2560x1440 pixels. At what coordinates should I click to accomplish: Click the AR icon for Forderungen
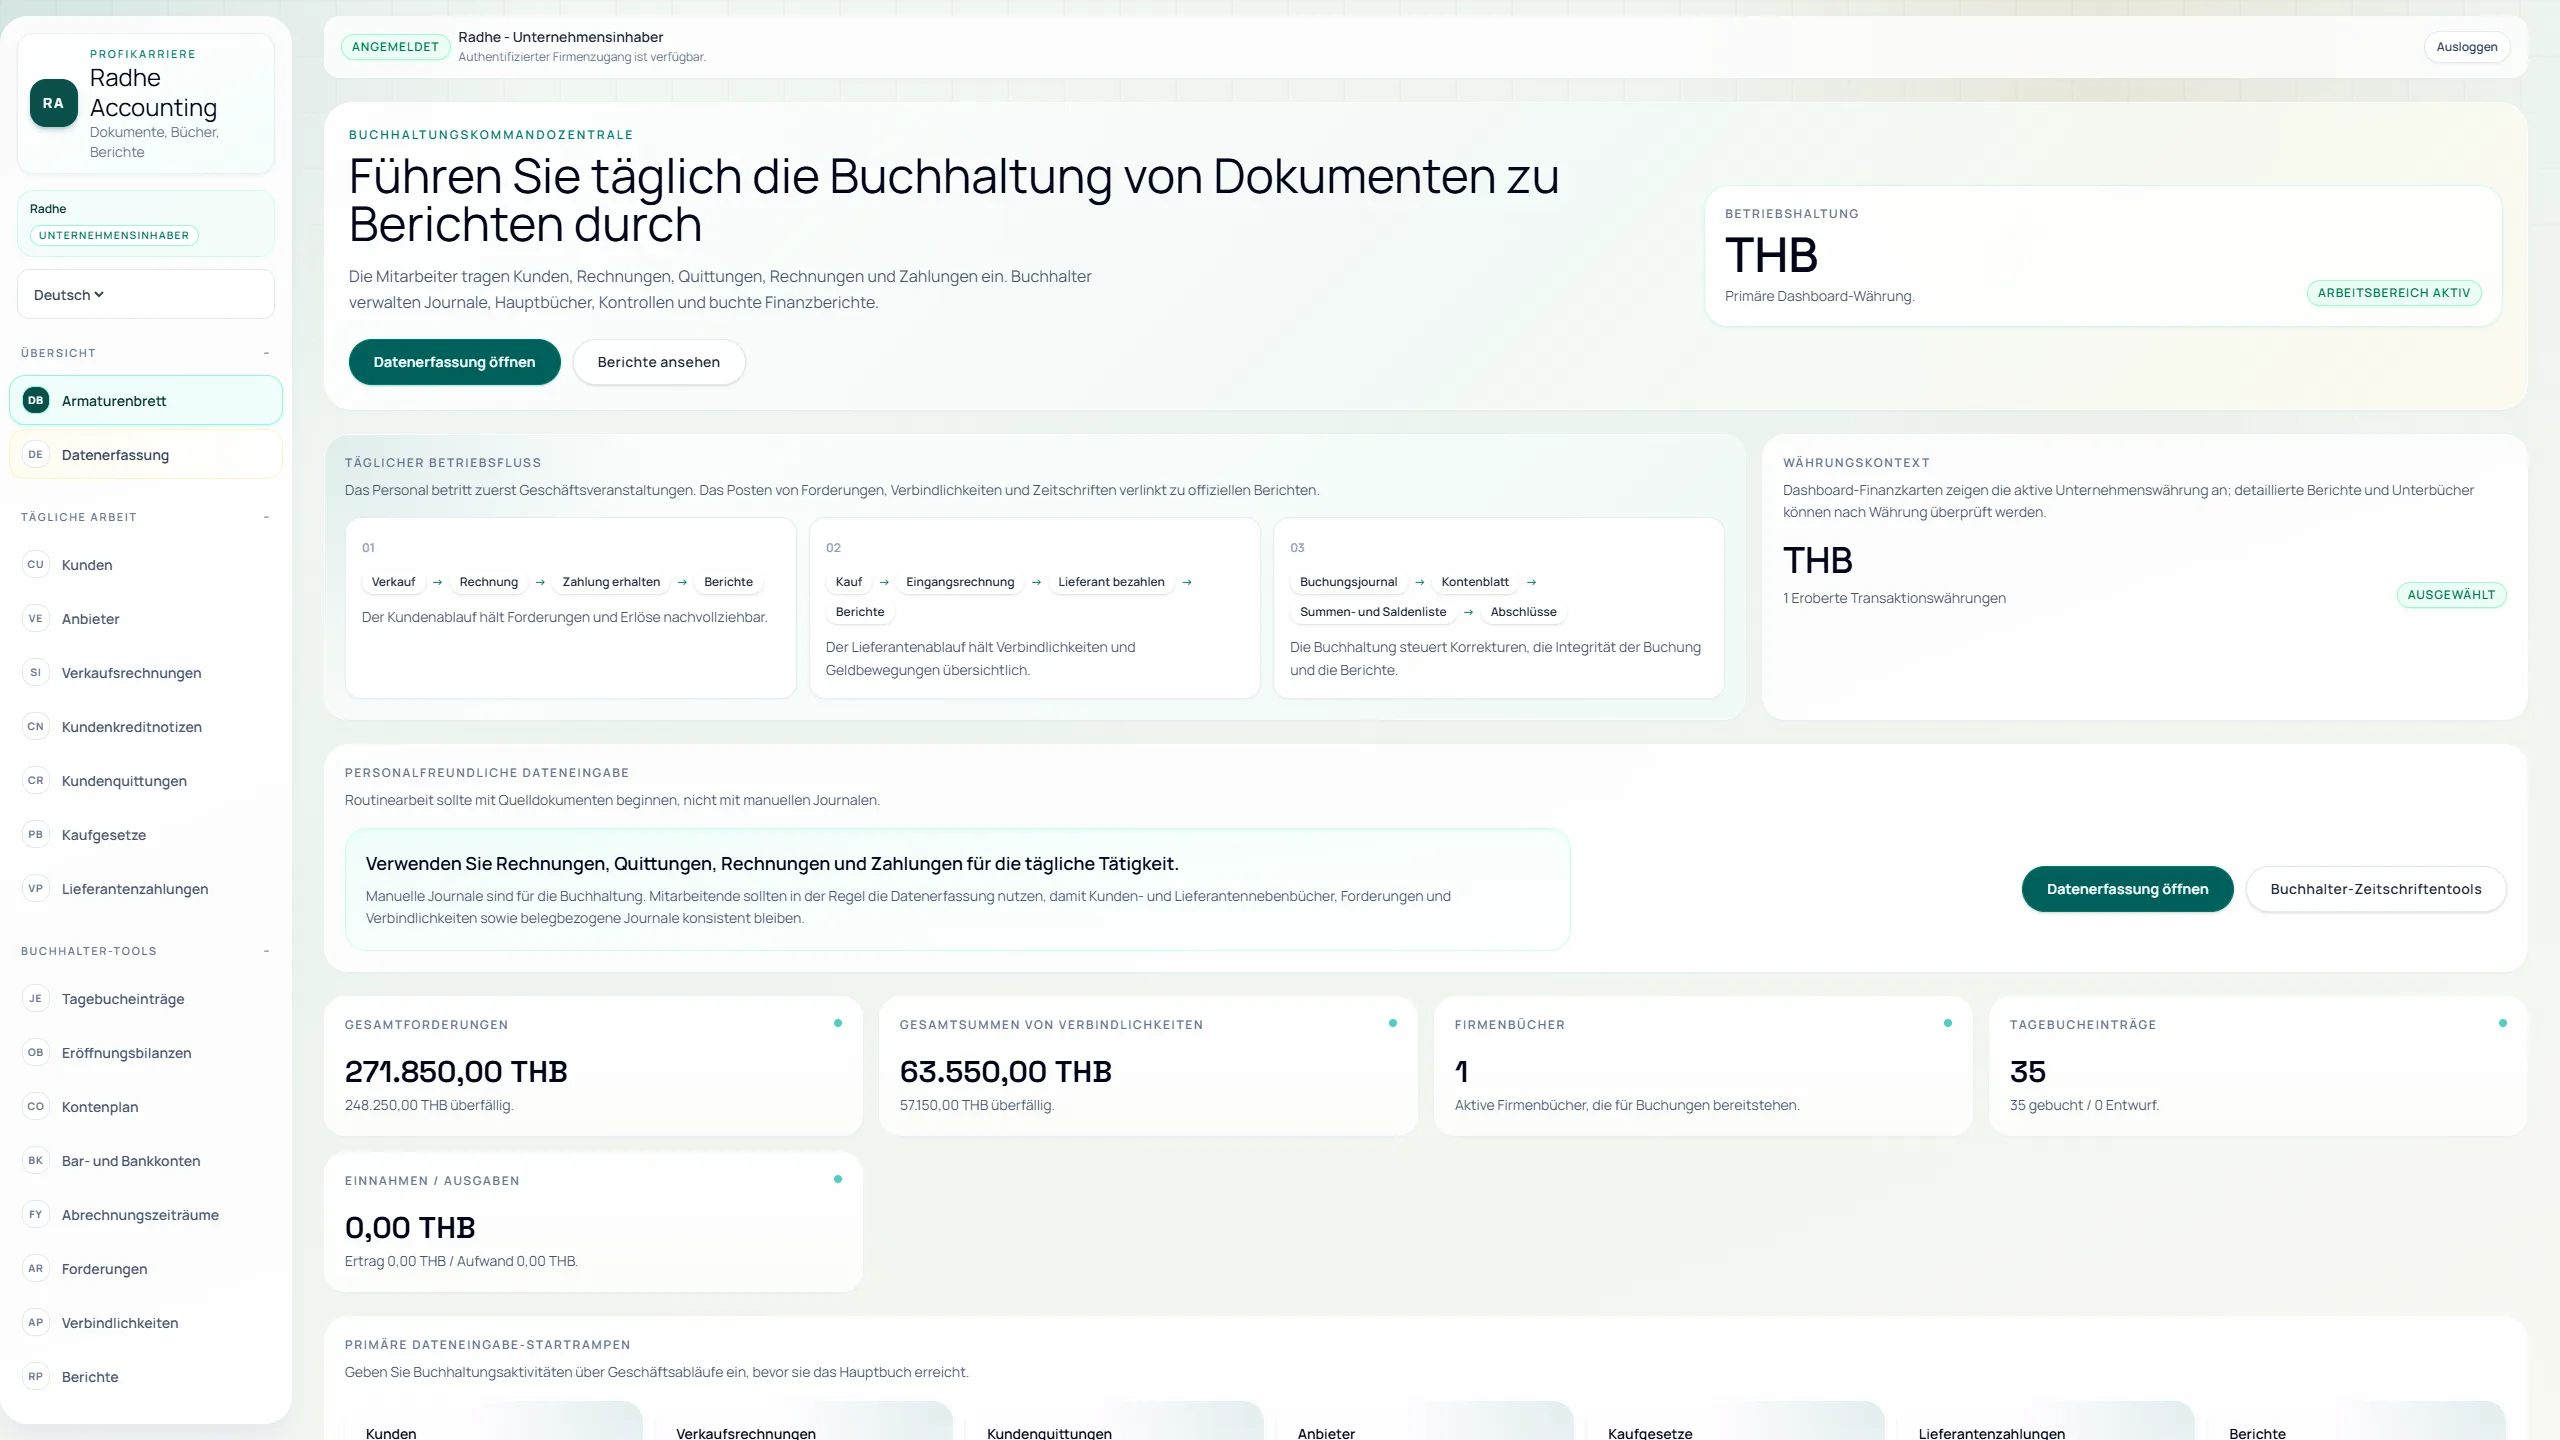36,1268
